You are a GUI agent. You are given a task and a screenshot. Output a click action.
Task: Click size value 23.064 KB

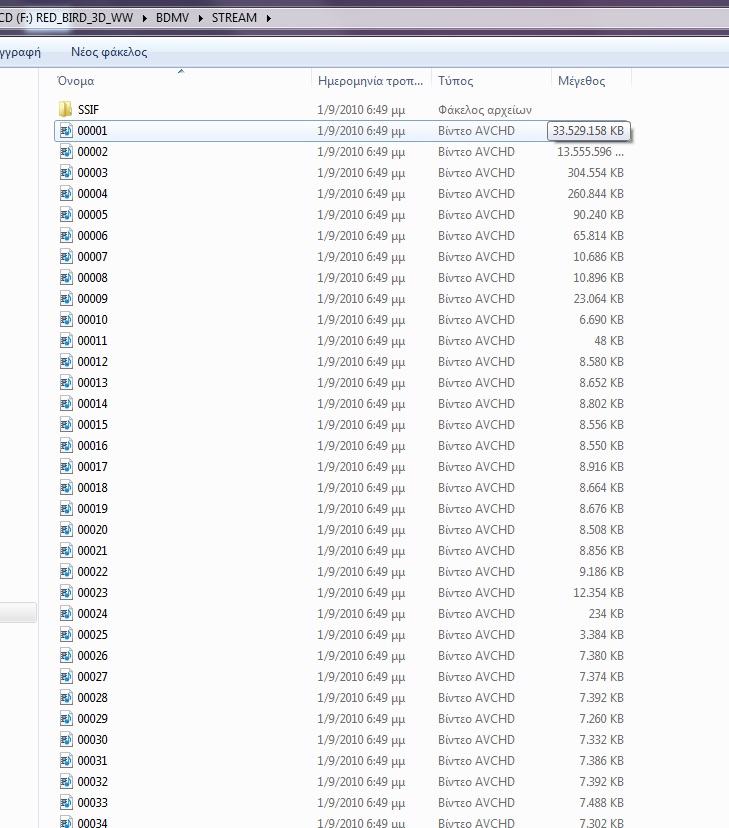pyautogui.click(x=599, y=299)
